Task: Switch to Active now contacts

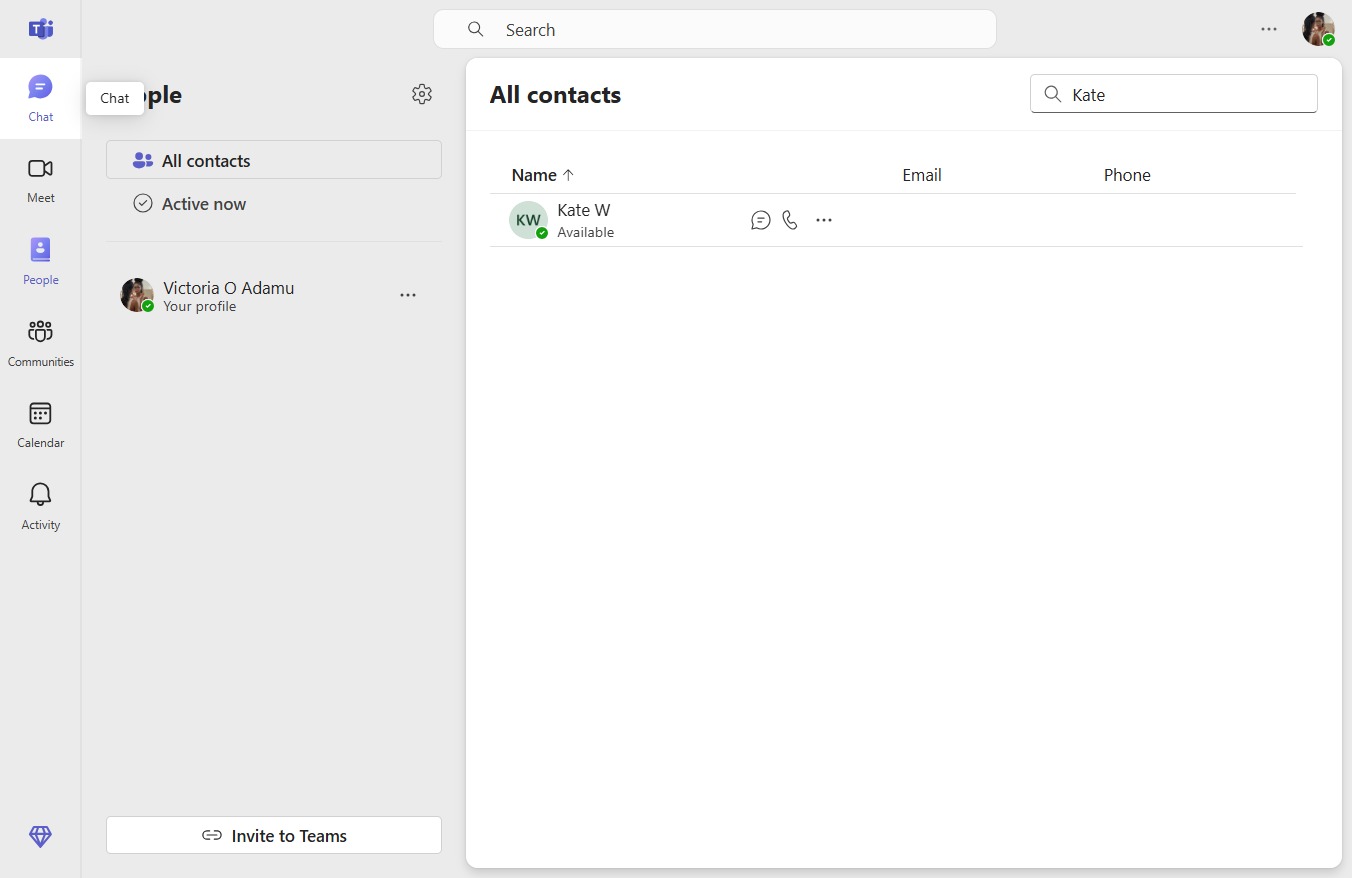Action: [x=274, y=204]
